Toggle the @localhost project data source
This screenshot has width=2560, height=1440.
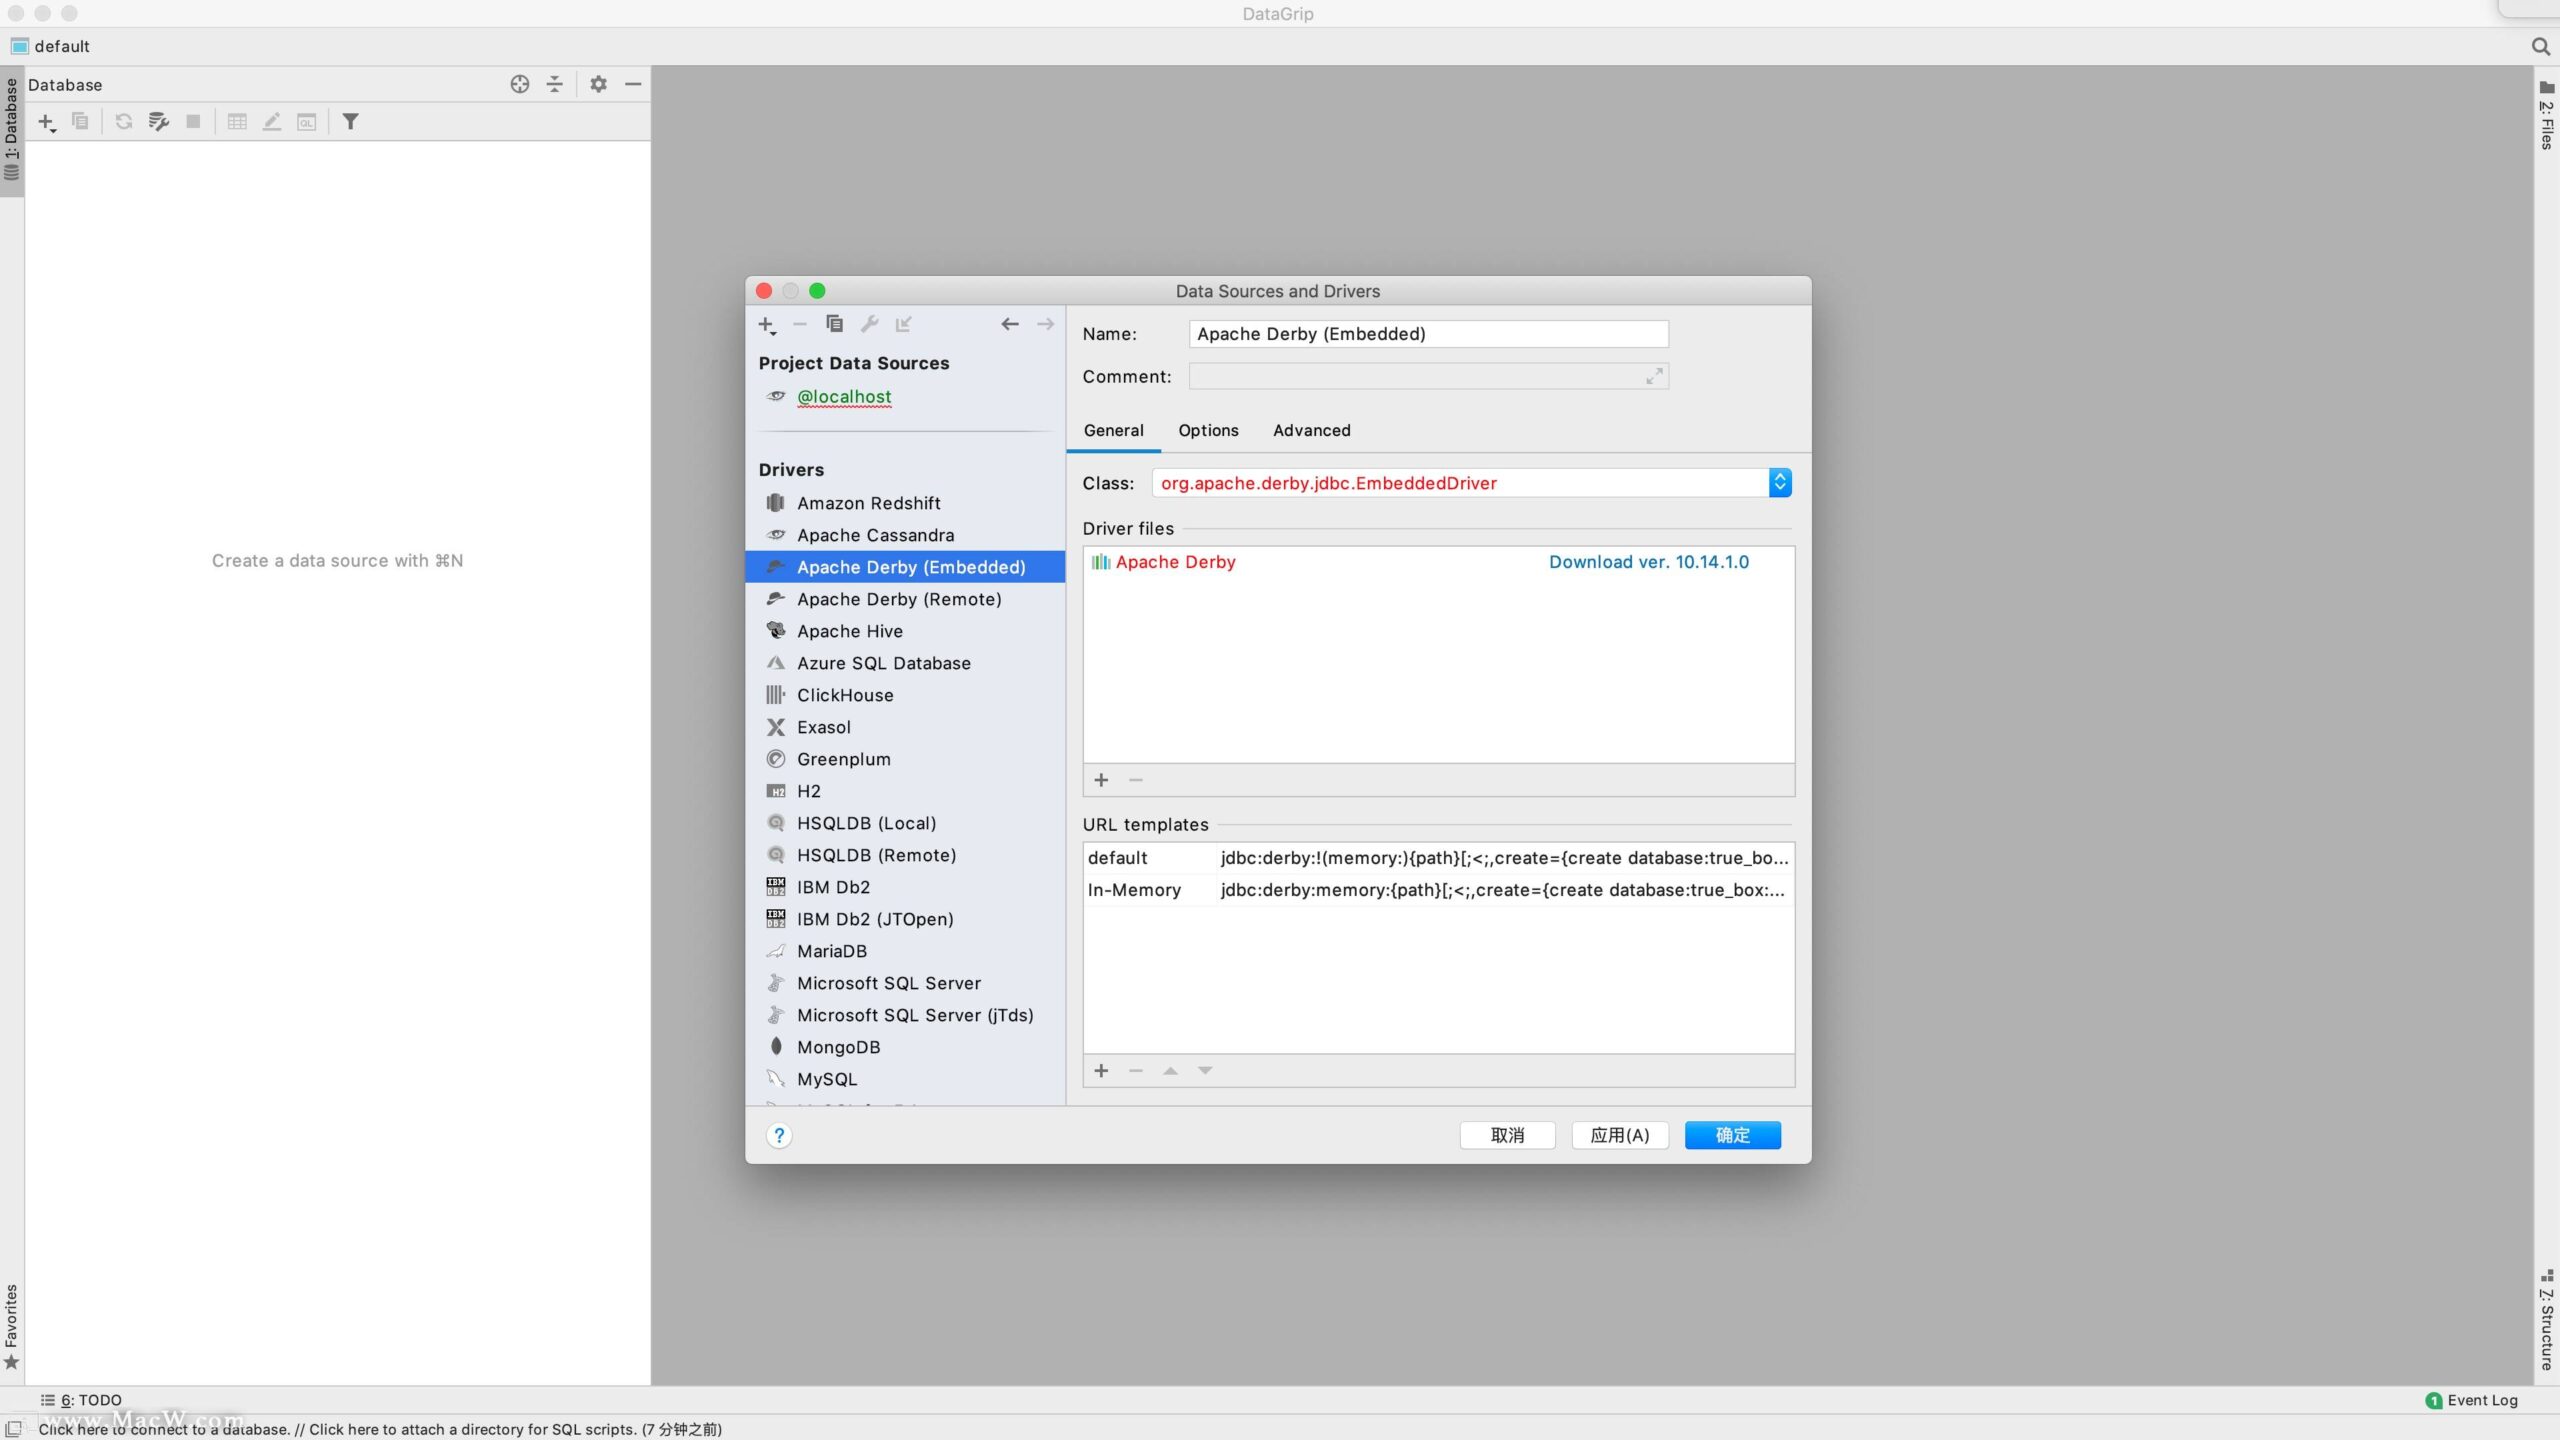844,396
